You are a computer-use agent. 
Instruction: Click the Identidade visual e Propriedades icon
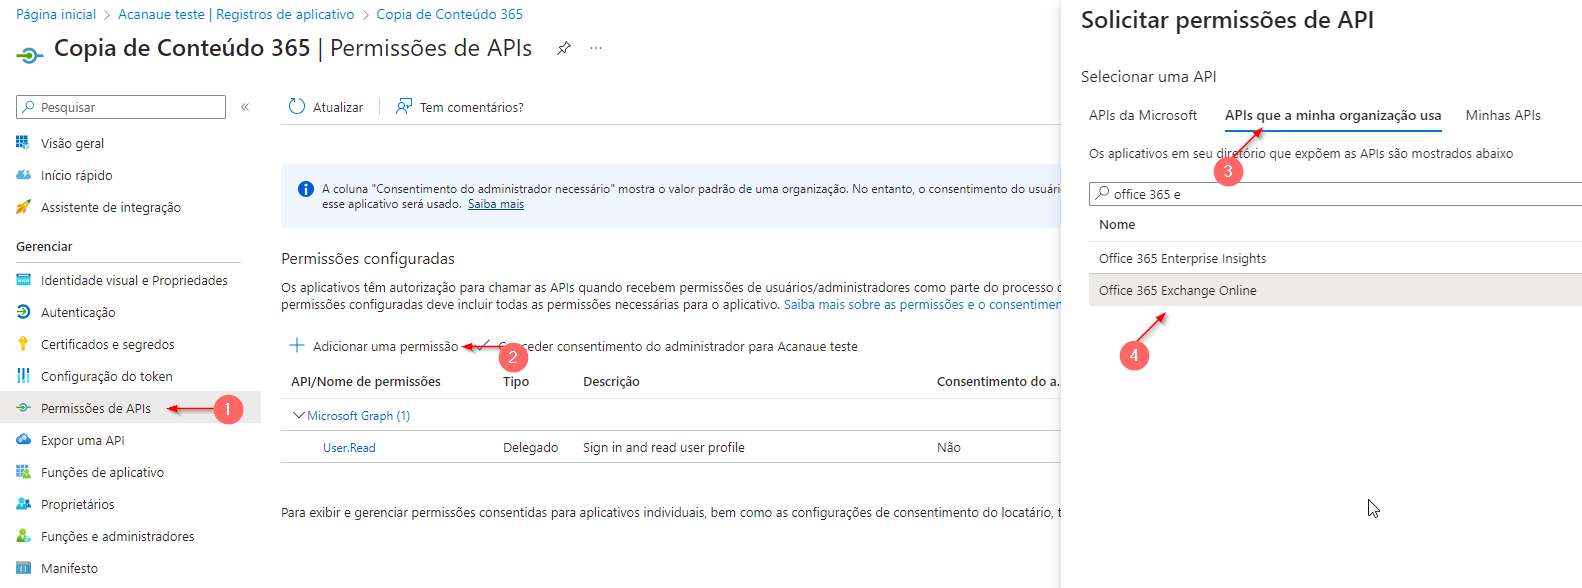tap(23, 280)
